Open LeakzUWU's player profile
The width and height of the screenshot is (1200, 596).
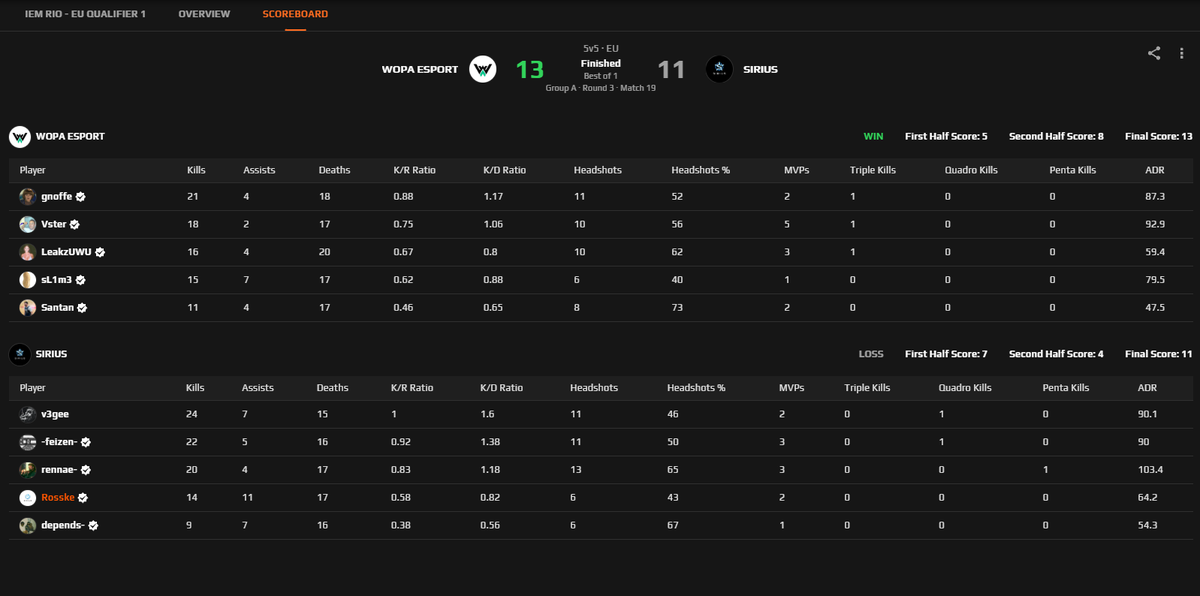[x=67, y=253]
